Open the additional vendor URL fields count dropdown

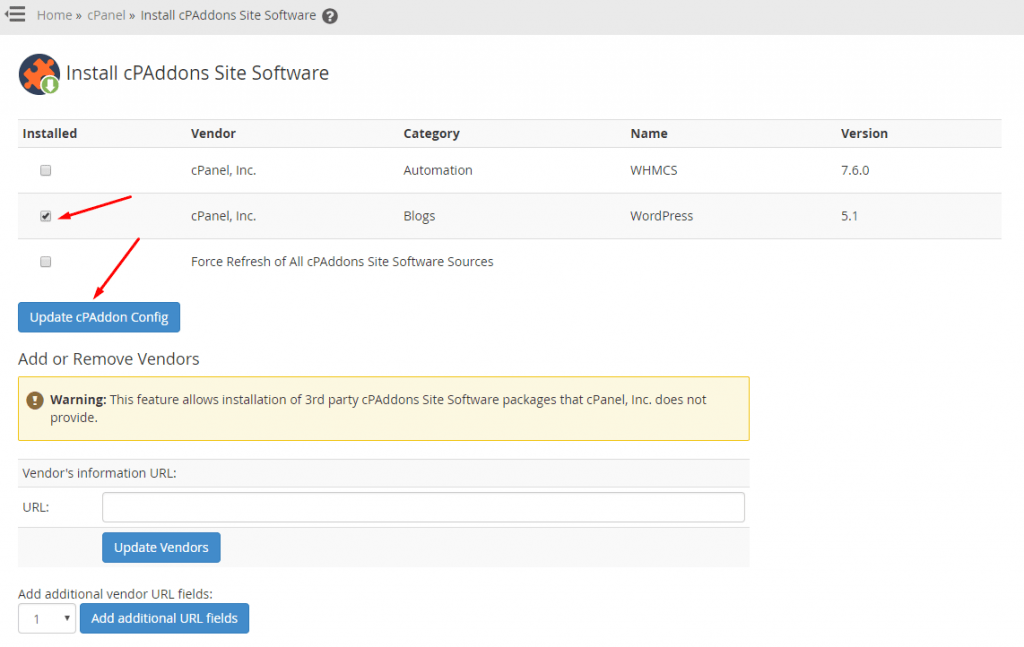coord(46,618)
